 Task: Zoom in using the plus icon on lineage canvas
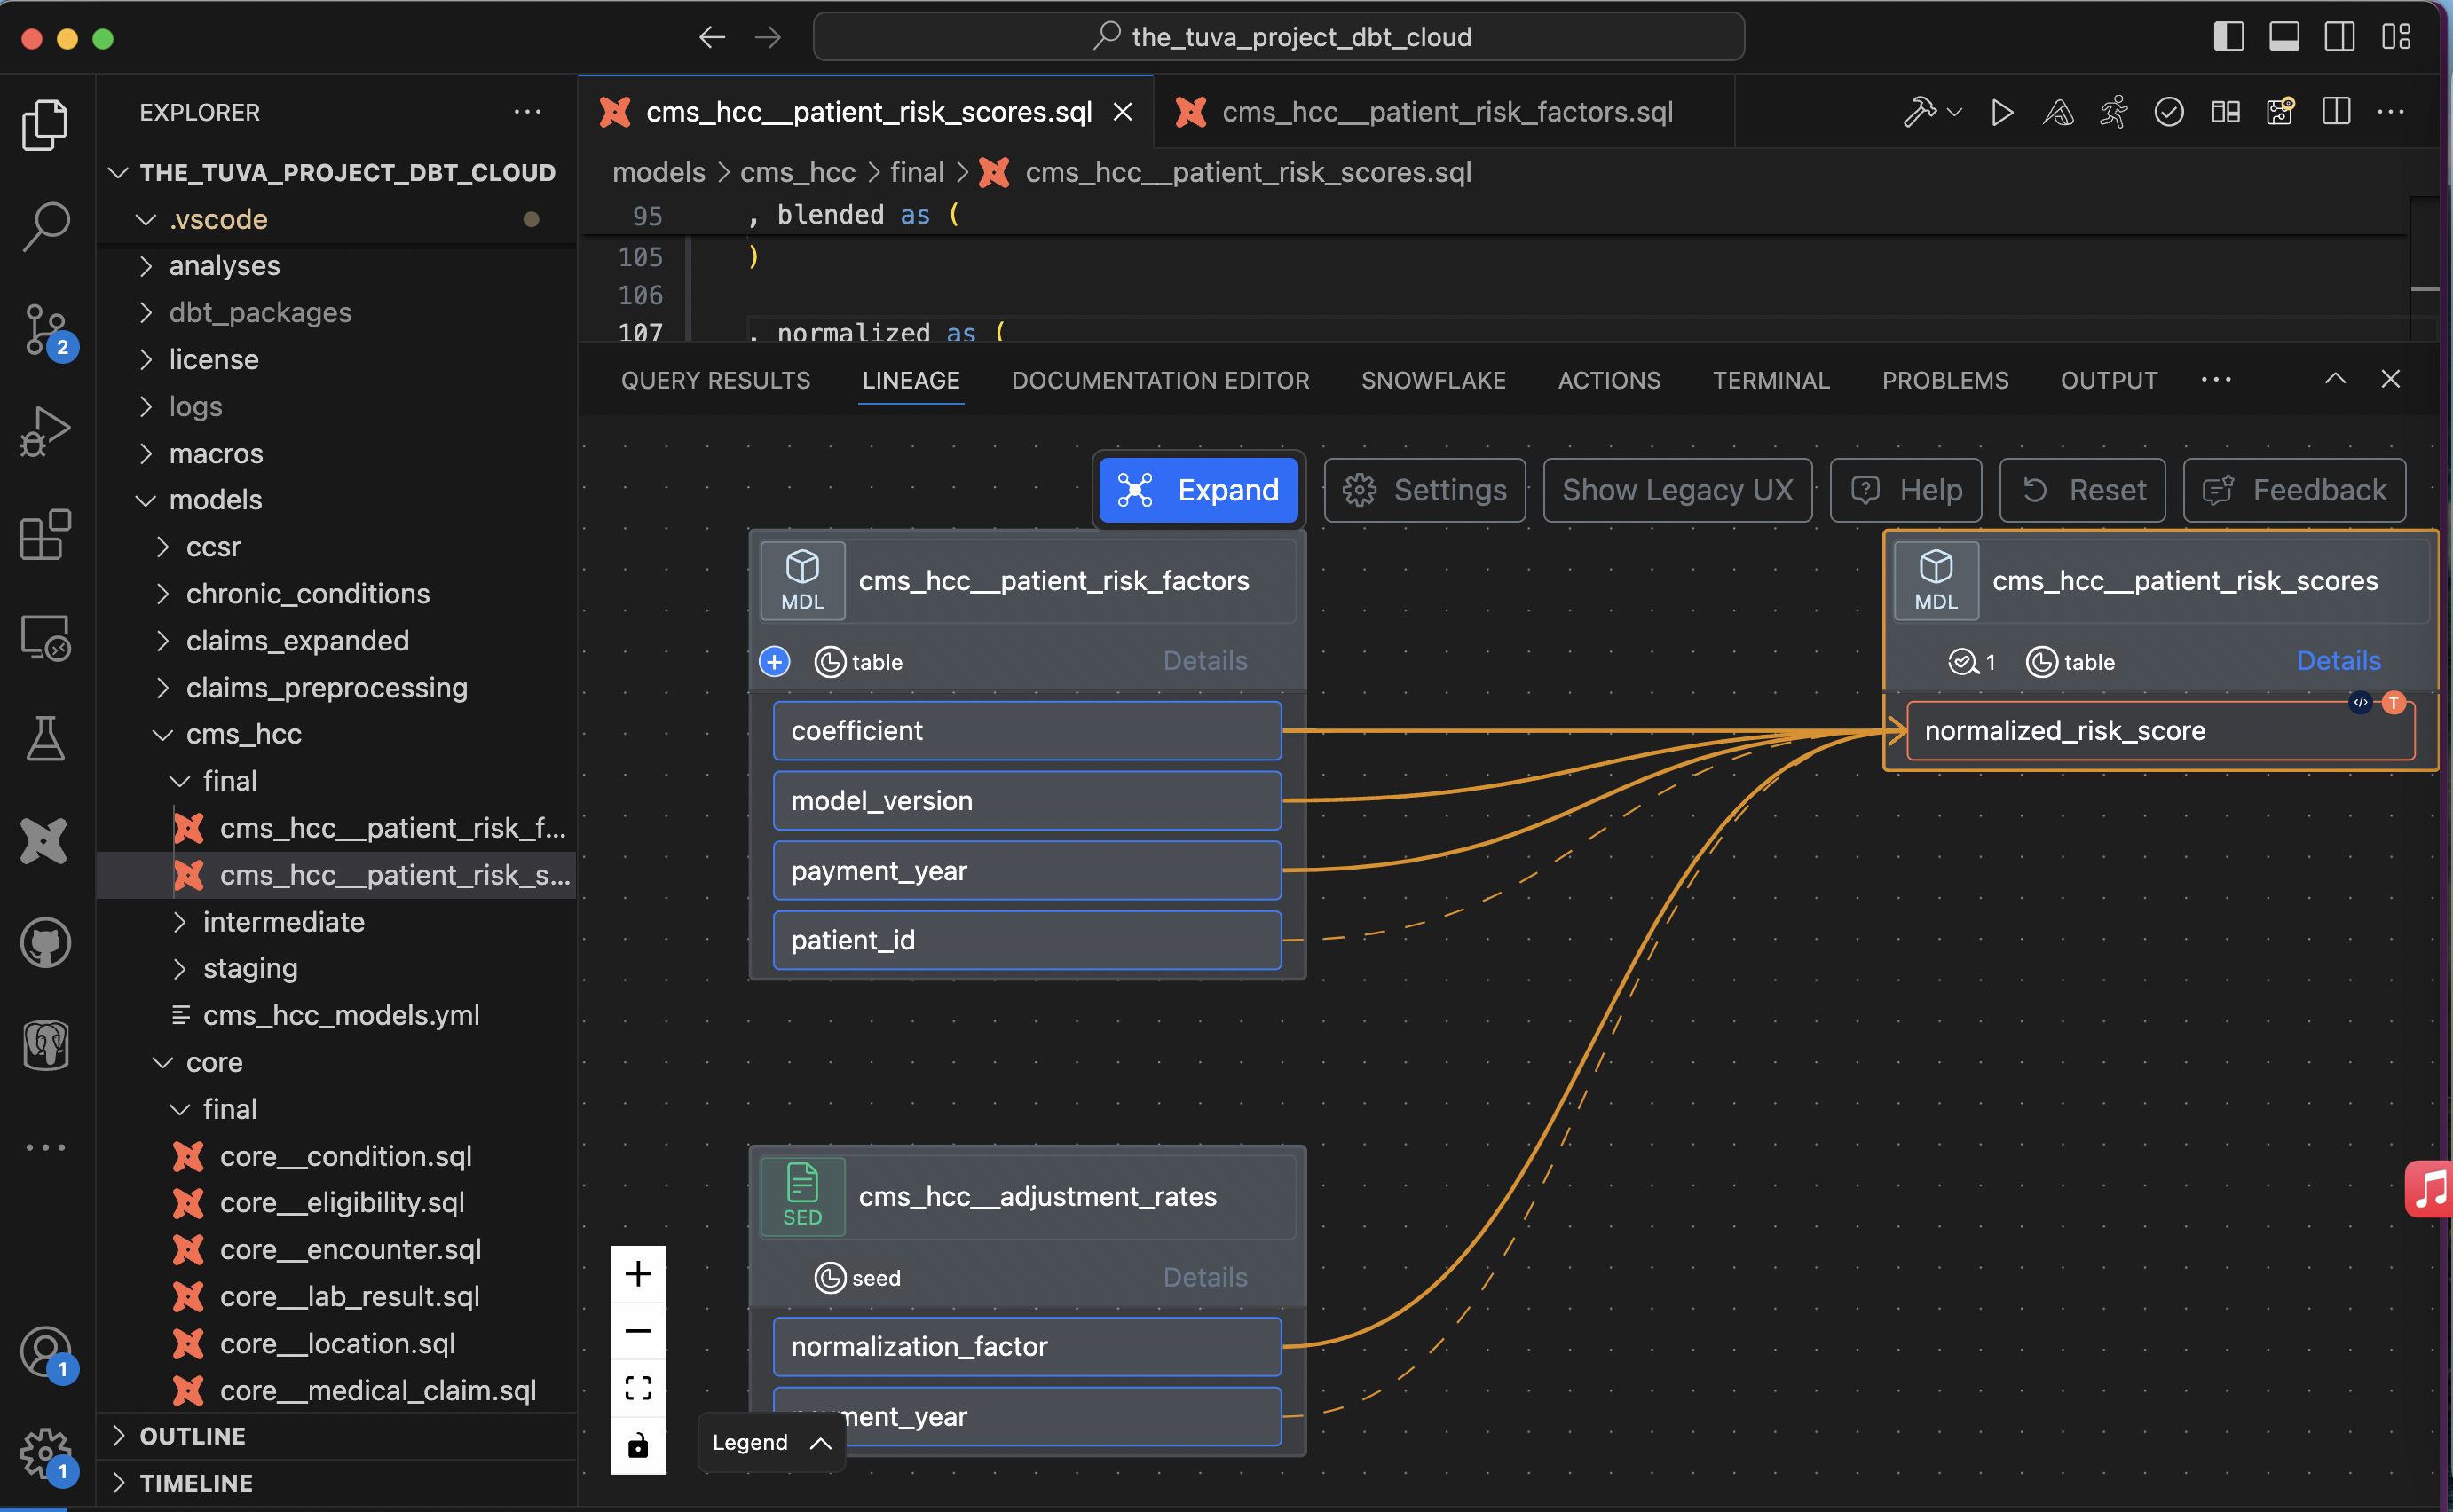point(638,1273)
